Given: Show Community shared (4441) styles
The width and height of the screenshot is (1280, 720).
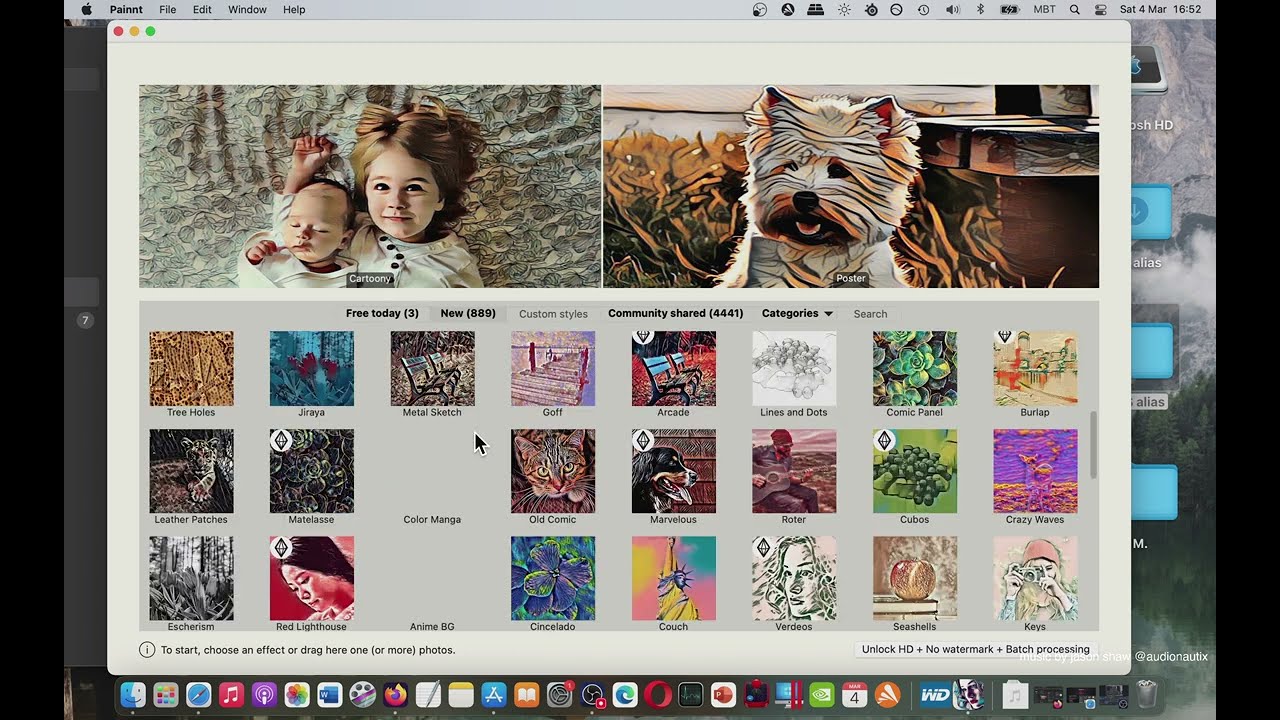Looking at the screenshot, I should point(676,313).
